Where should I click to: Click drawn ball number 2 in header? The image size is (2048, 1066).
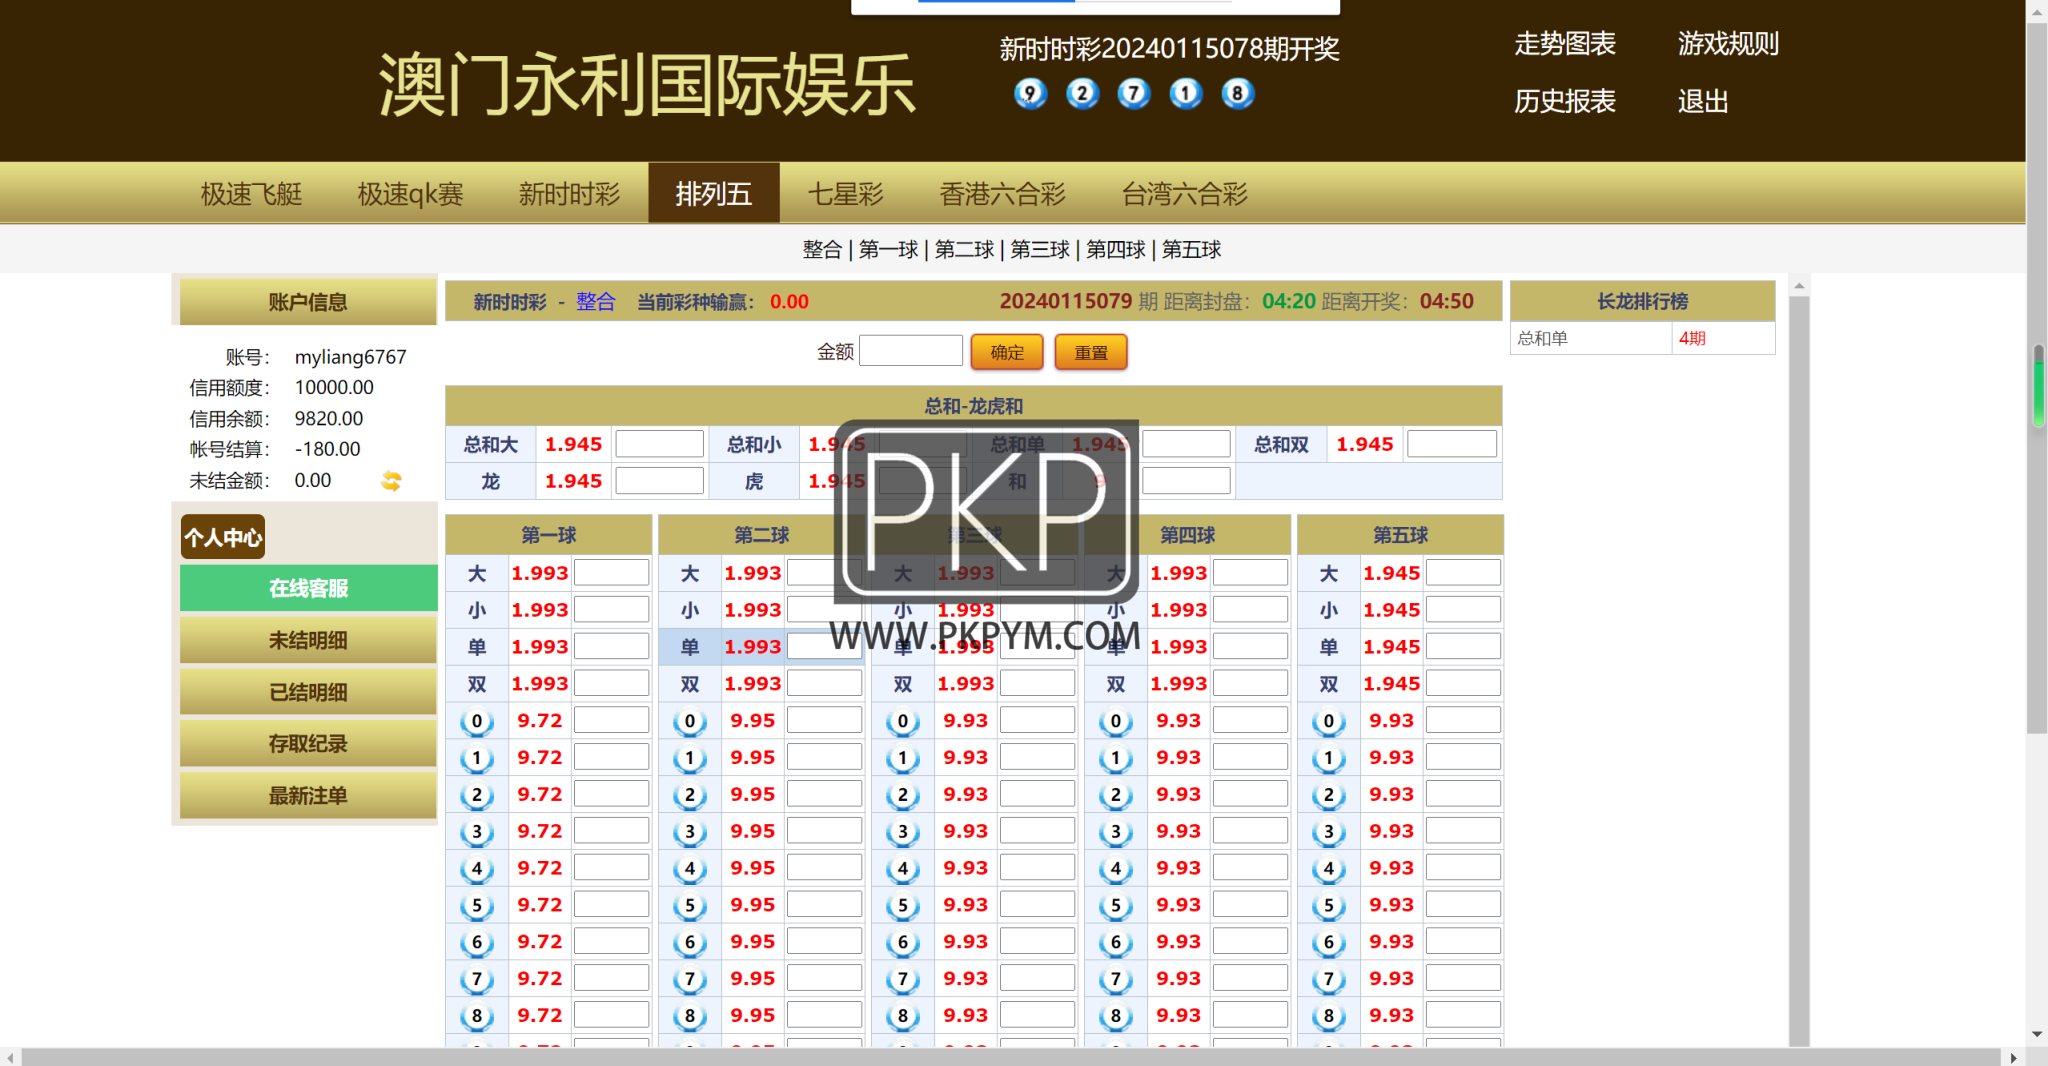1082,94
